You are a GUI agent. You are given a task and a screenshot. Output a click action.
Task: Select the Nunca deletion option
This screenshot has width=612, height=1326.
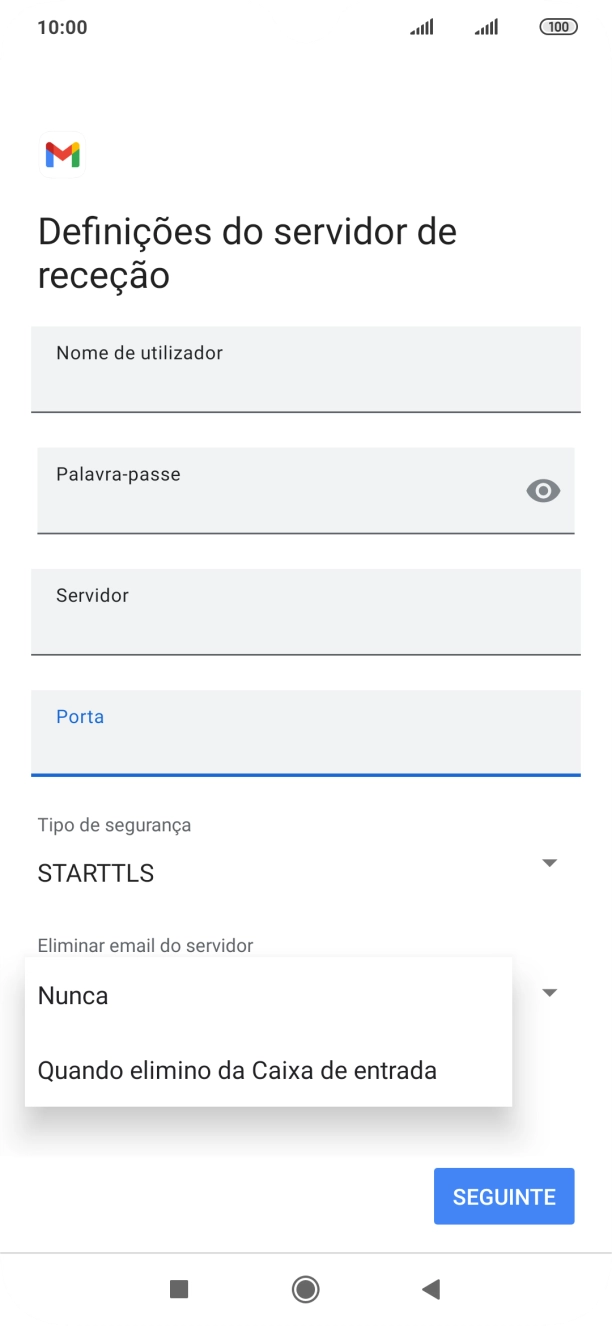coord(72,995)
